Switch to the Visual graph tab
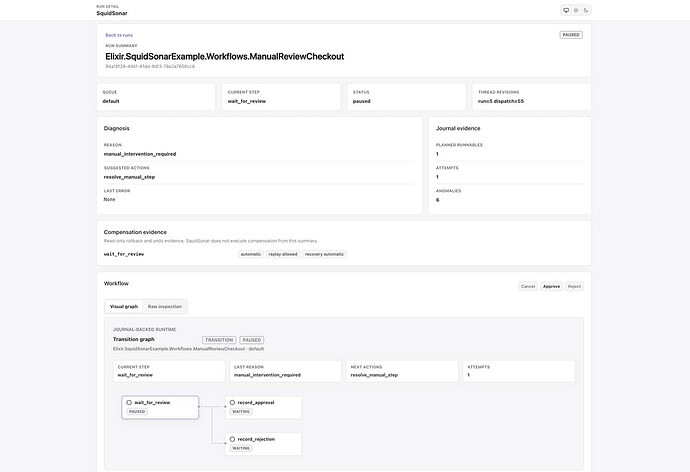Screen dimensions: 690x472 click(x=124, y=307)
